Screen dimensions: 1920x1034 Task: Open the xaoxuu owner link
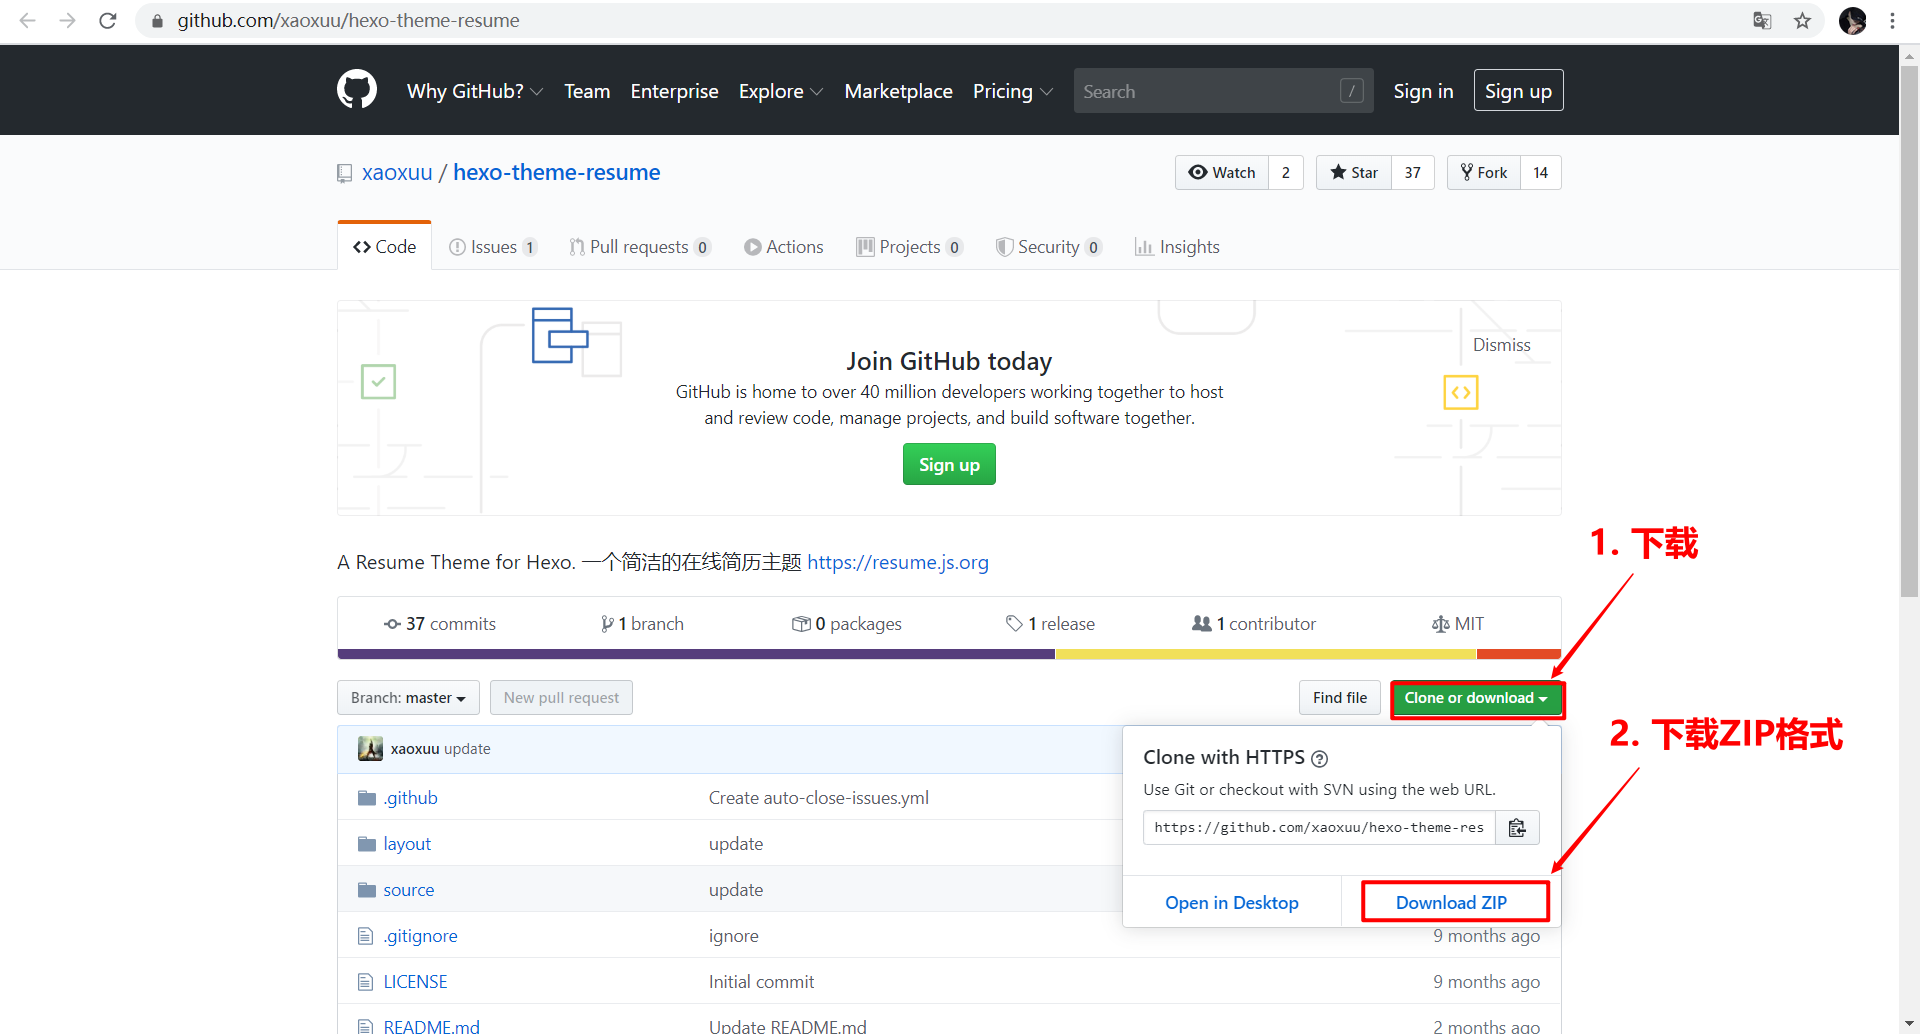point(397,172)
